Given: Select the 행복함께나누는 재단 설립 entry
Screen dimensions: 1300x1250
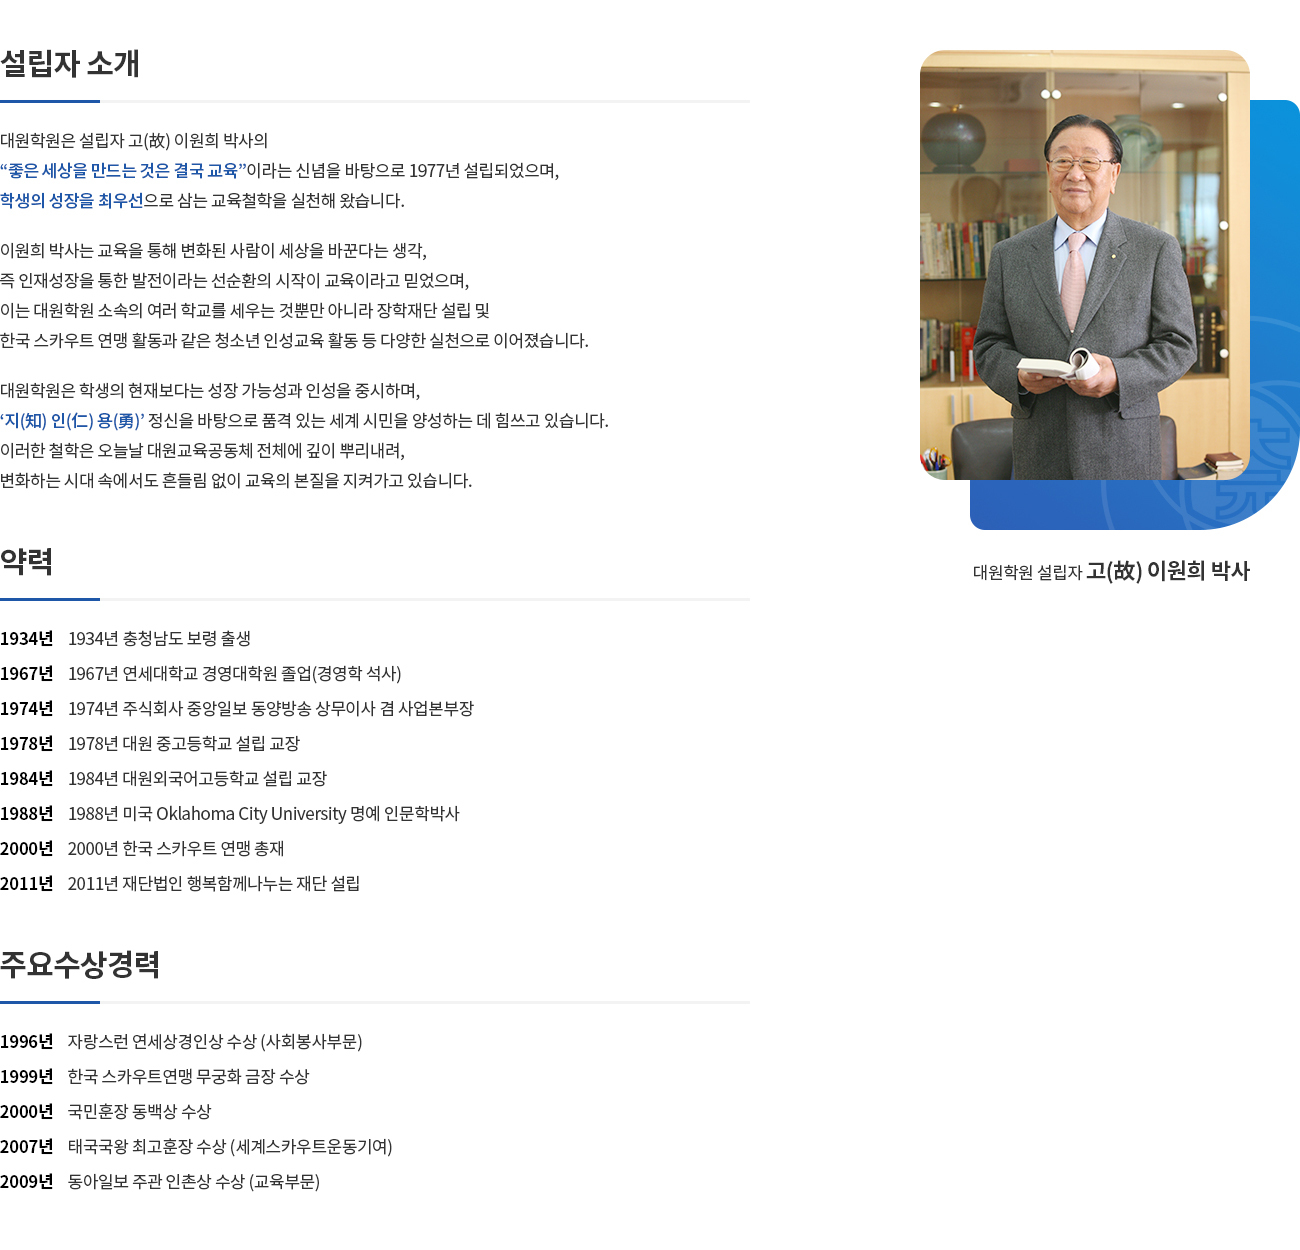Looking at the screenshot, I should [x=214, y=884].
